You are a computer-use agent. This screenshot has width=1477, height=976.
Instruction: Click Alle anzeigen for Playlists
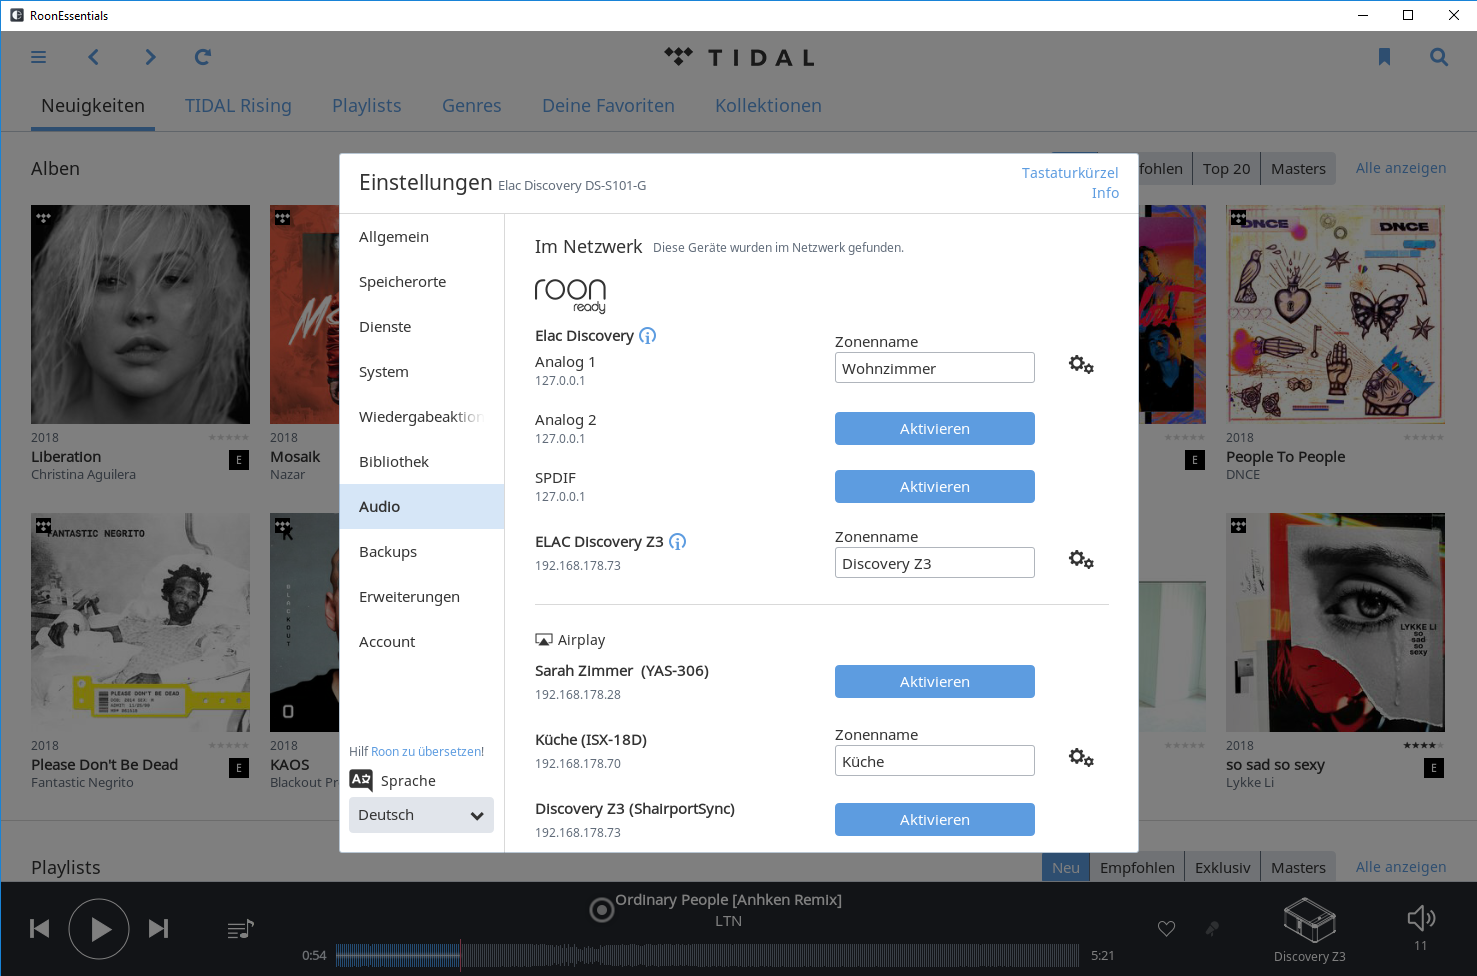[1401, 867]
